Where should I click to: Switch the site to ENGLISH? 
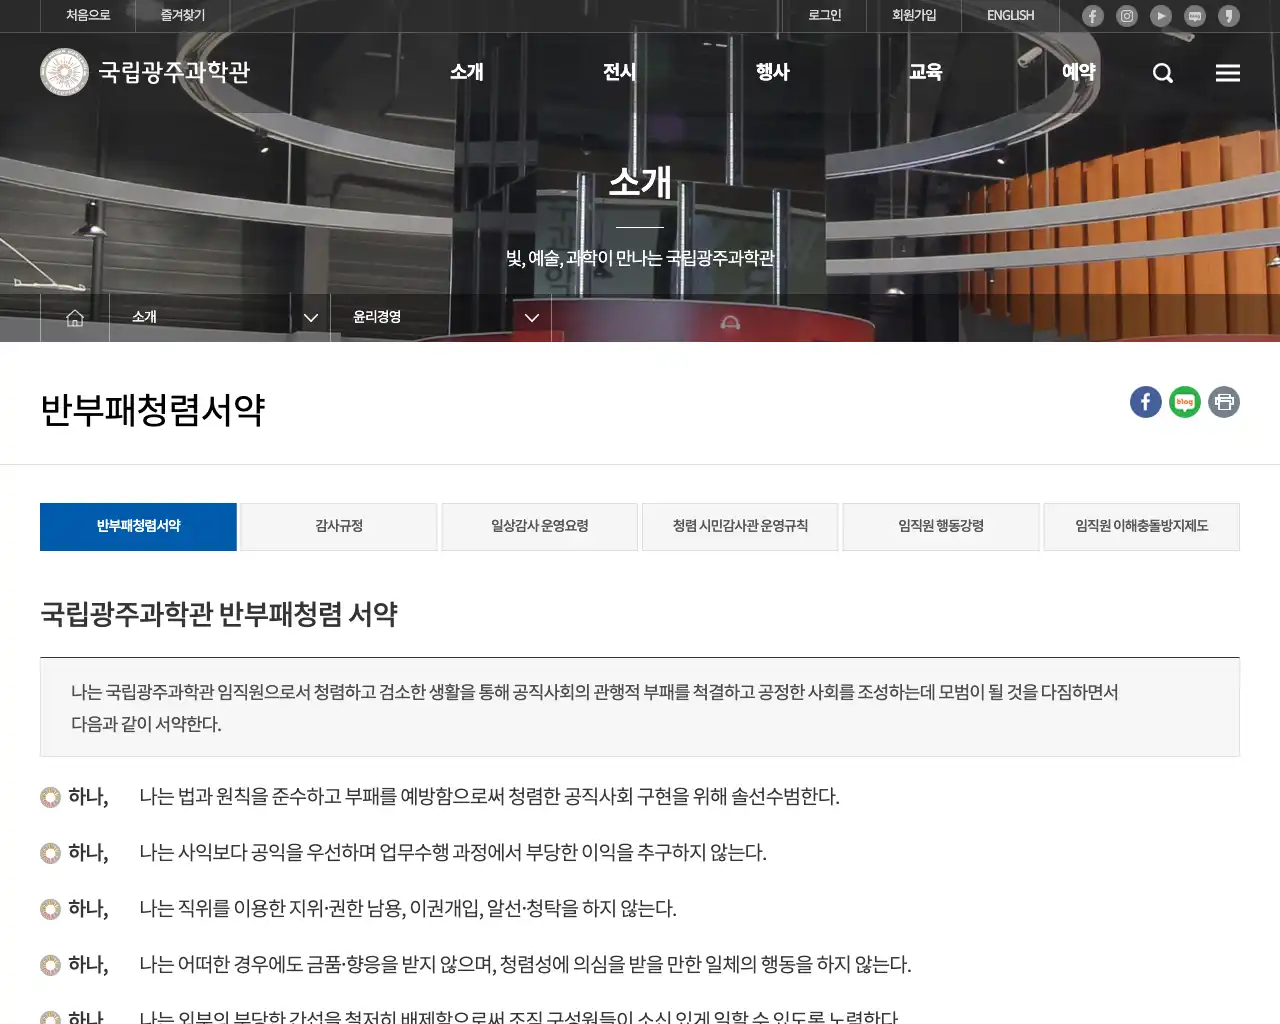tap(1009, 16)
